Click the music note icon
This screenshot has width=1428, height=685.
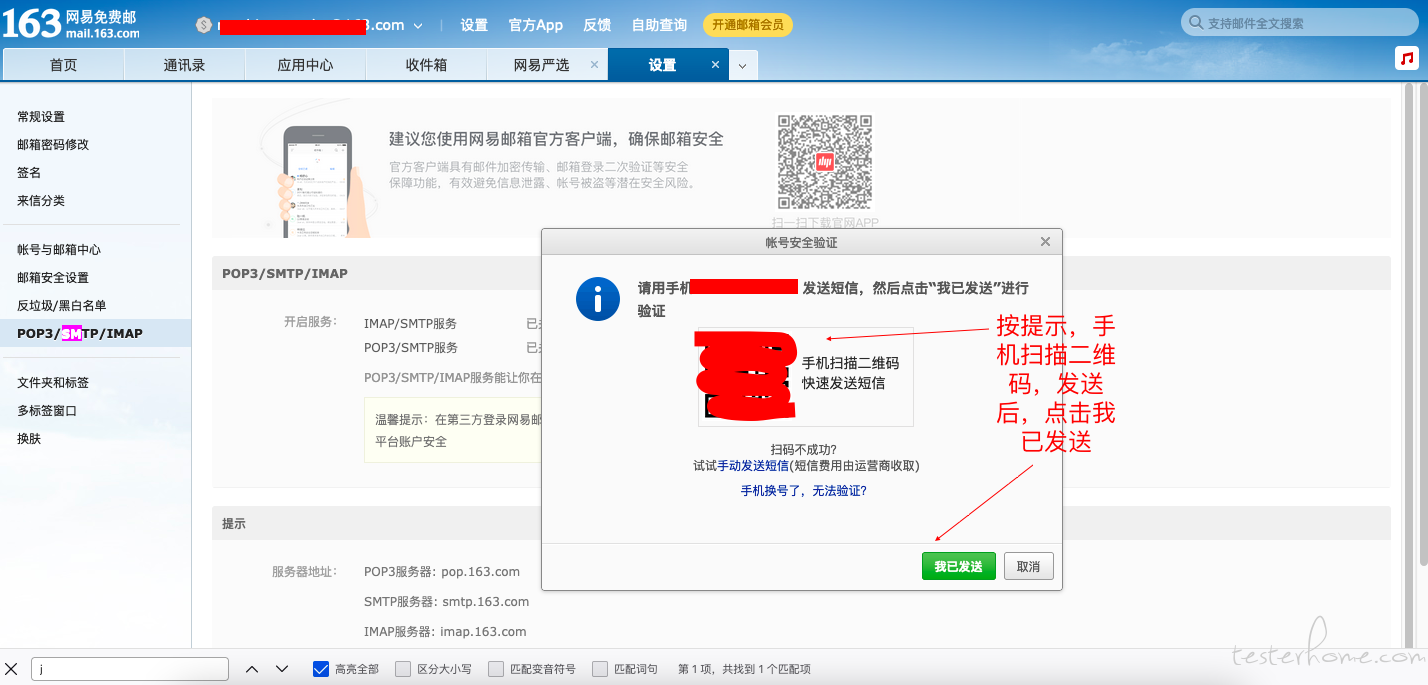coord(1407,58)
